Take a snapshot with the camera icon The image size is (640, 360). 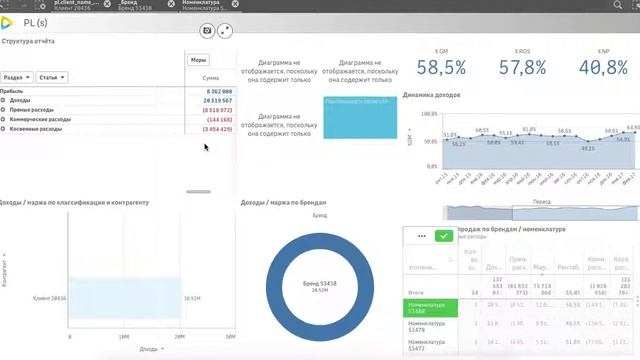[207, 31]
